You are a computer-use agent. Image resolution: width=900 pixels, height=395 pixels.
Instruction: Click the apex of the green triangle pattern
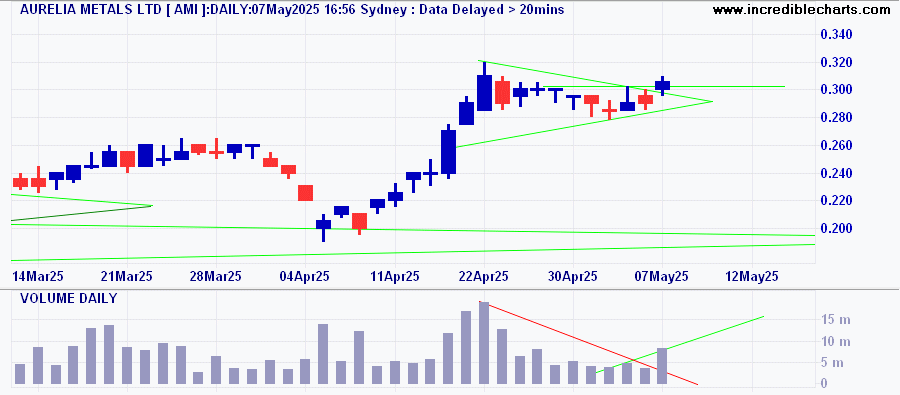point(712,102)
